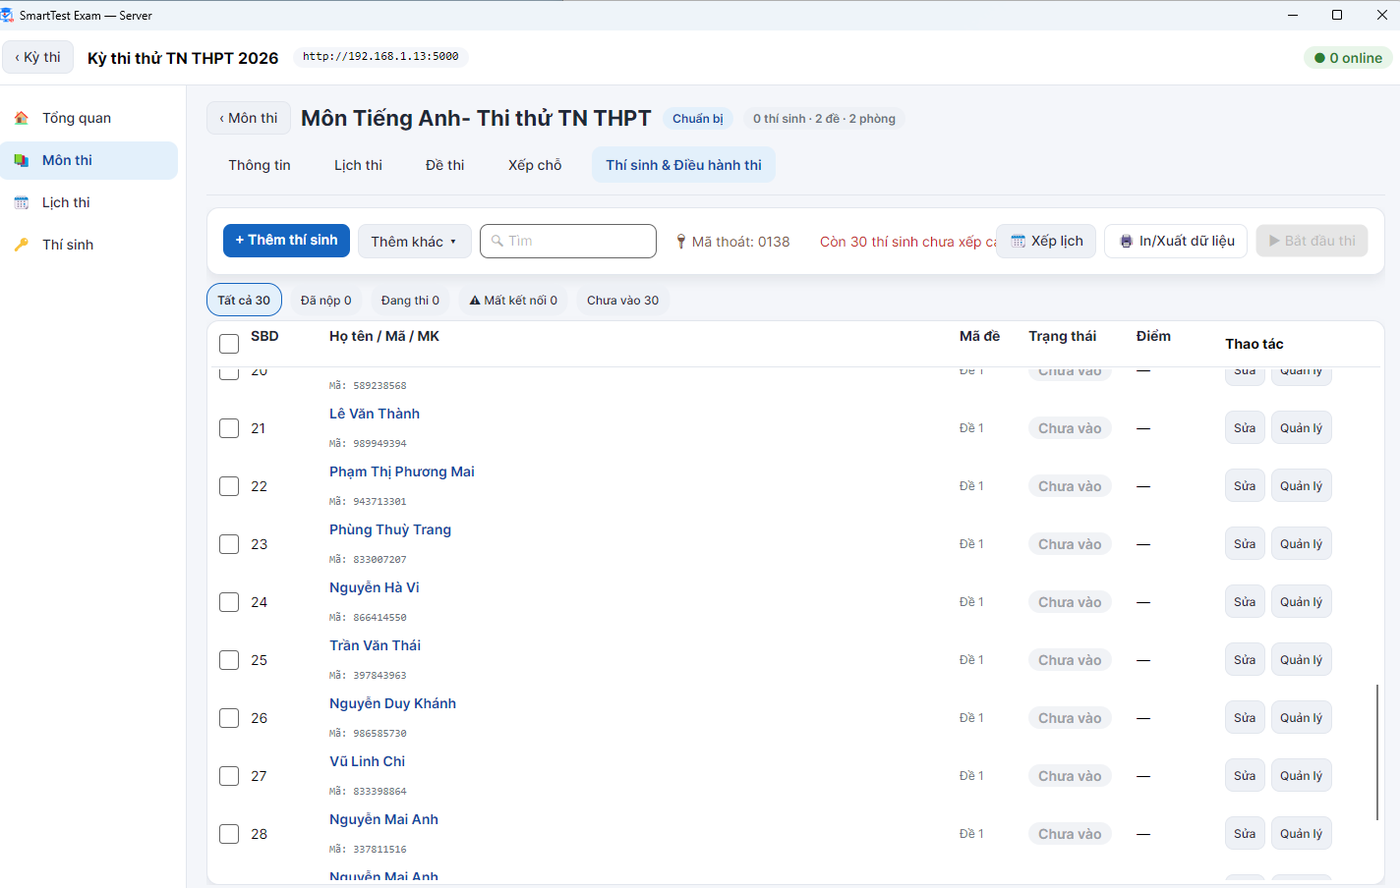Select all candidates with the header checkbox
The width and height of the screenshot is (1400, 888).
tap(229, 344)
